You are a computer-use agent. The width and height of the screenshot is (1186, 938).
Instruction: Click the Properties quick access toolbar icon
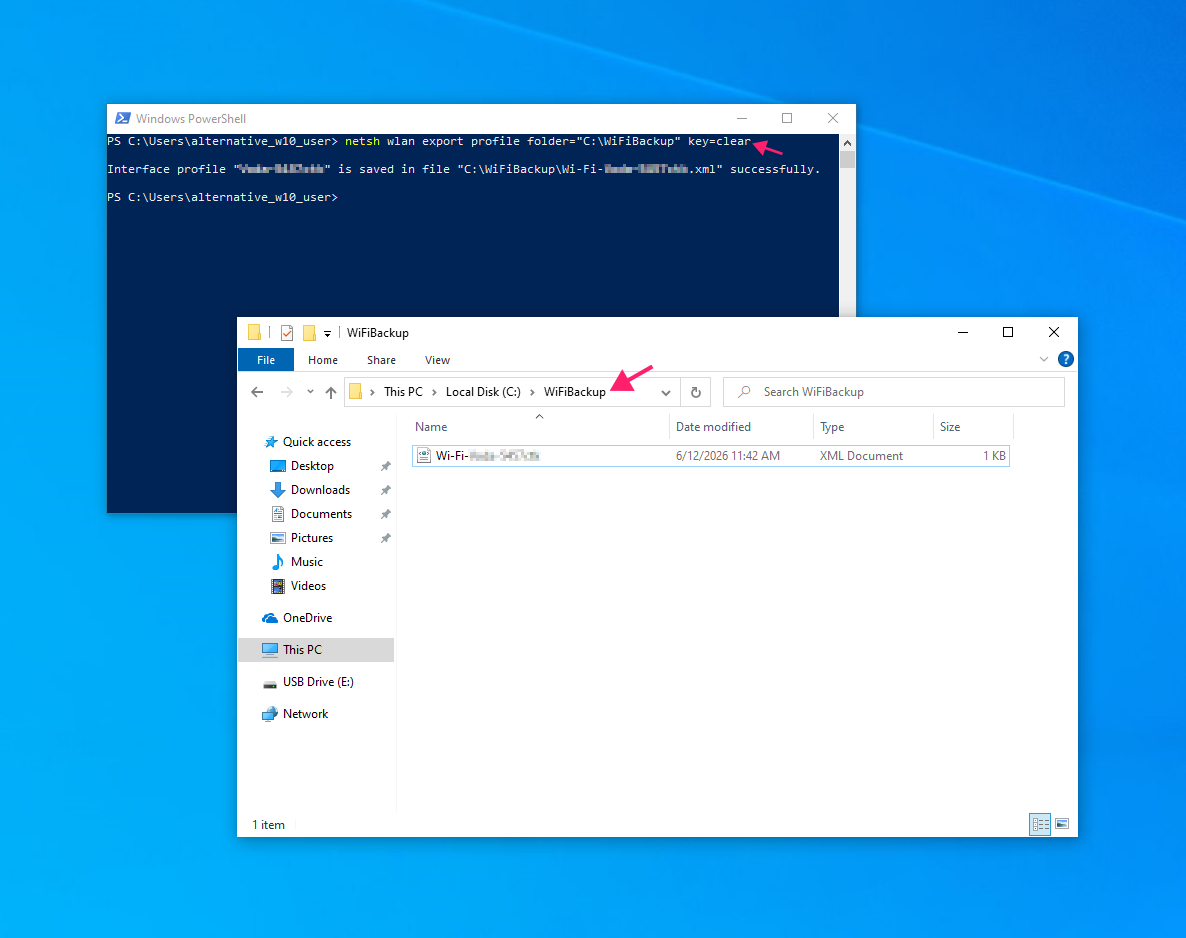pyautogui.click(x=287, y=333)
